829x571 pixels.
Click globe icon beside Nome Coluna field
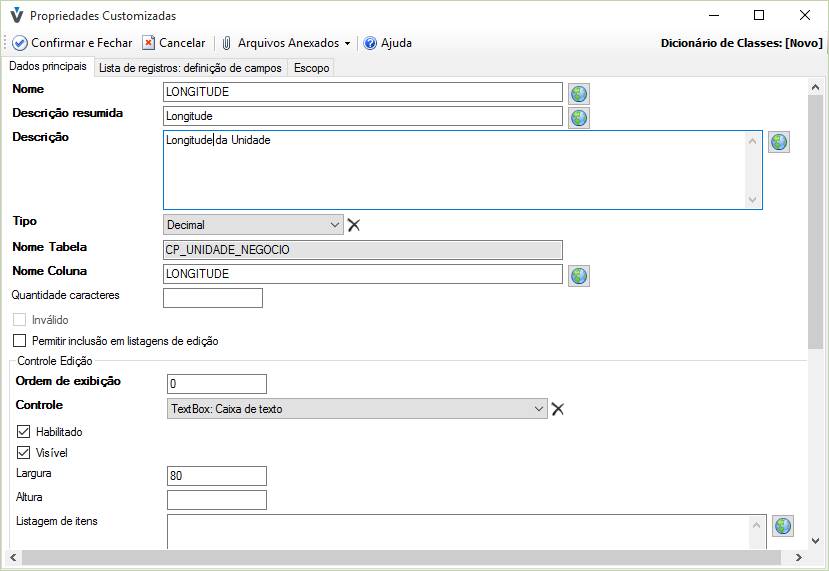click(578, 275)
